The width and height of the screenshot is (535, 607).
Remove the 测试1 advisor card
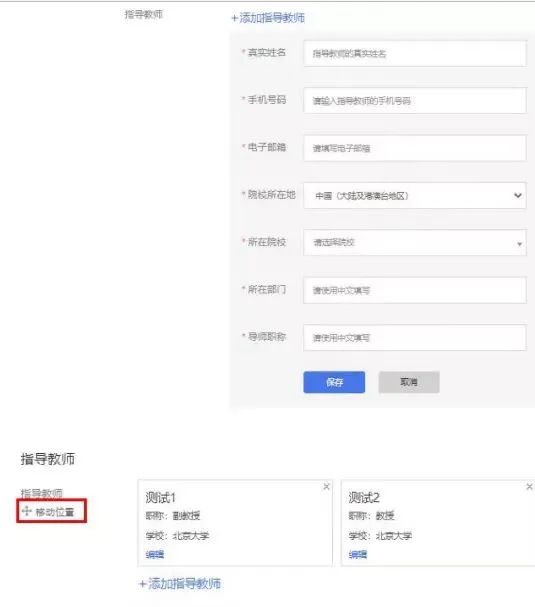tap(326, 487)
